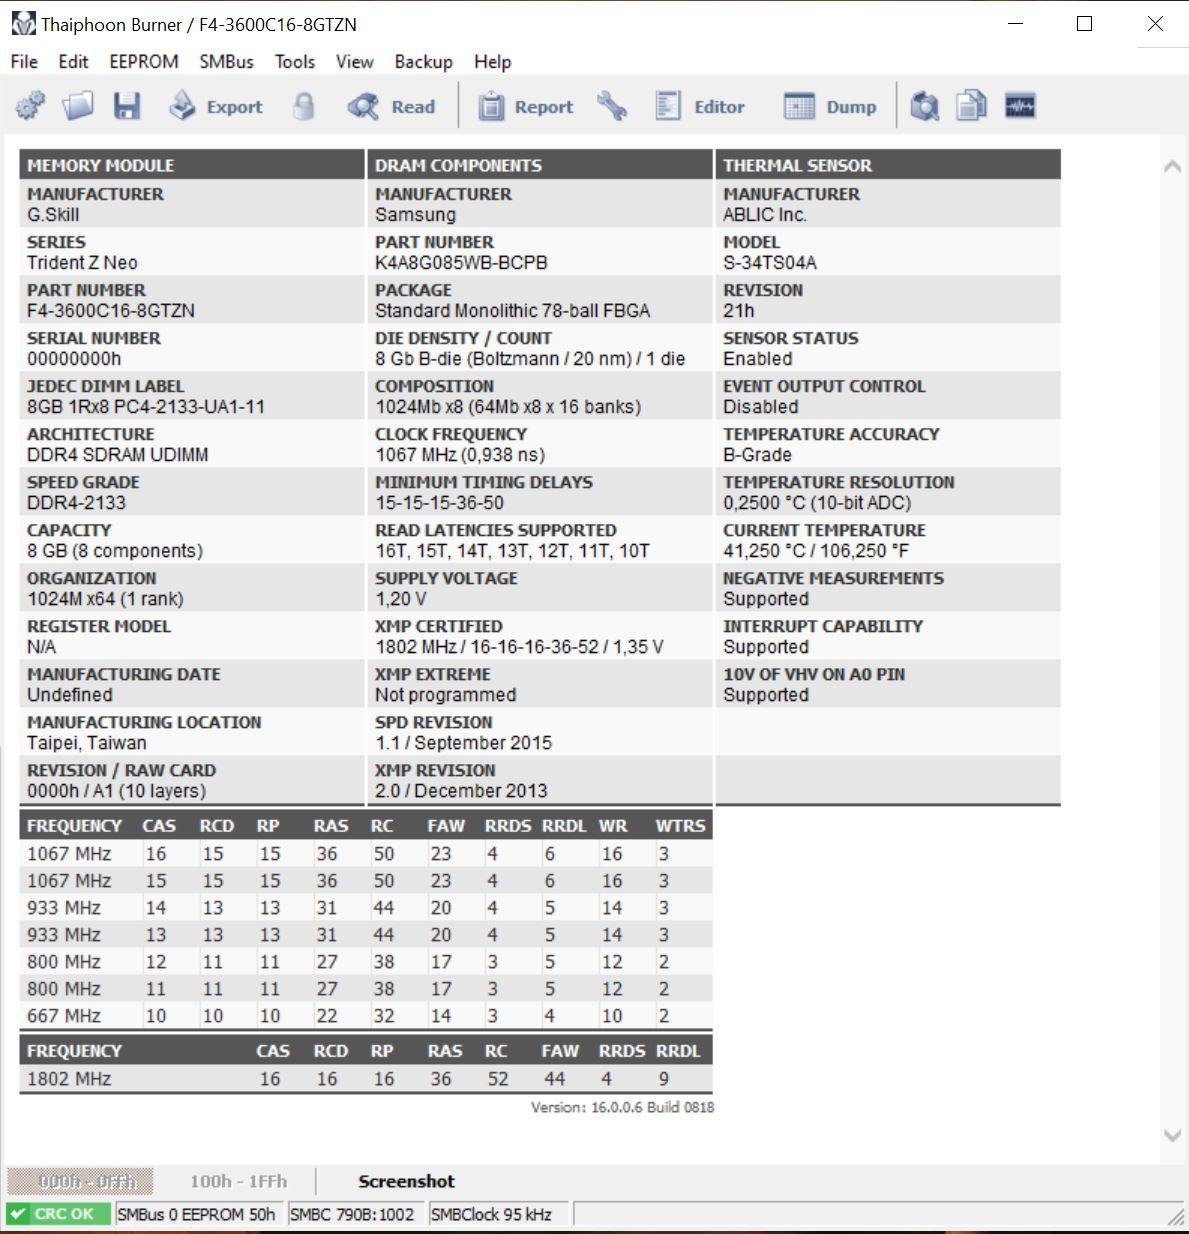Screen dimensions: 1189x1234
Task: Click the Taipei, Taiwan location value
Action: (x=87, y=743)
